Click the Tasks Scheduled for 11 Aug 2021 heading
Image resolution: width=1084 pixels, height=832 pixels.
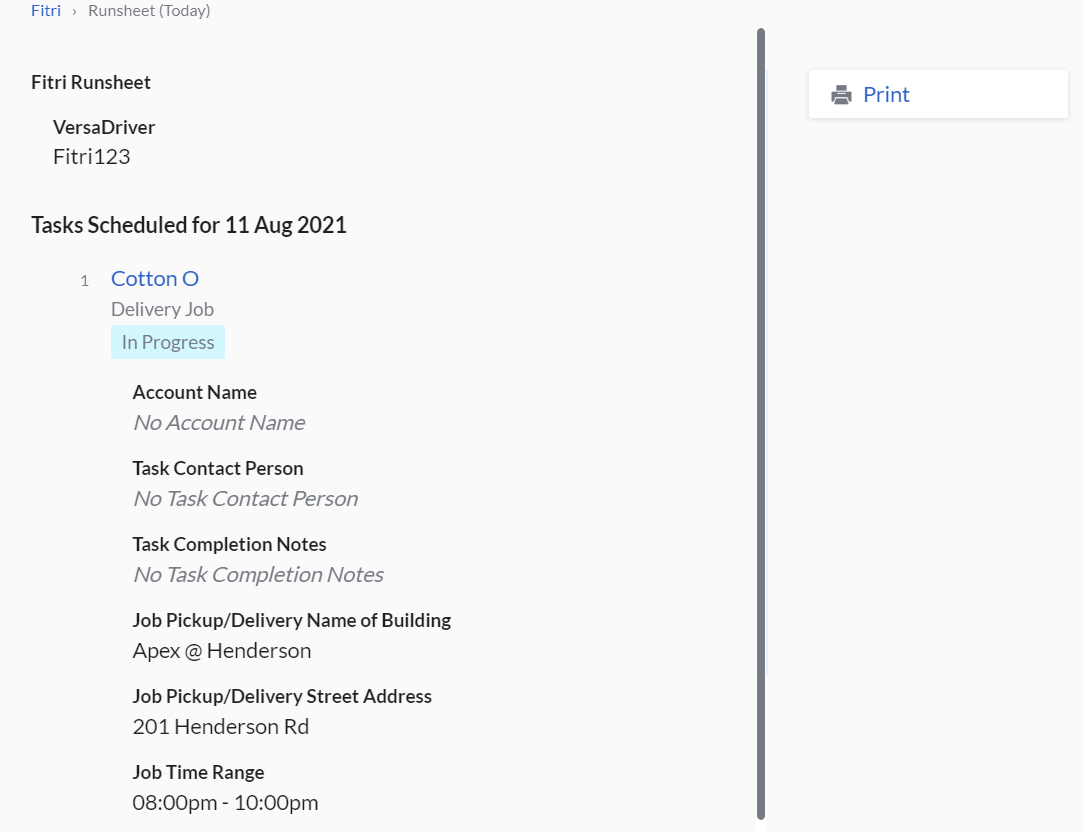pos(189,225)
